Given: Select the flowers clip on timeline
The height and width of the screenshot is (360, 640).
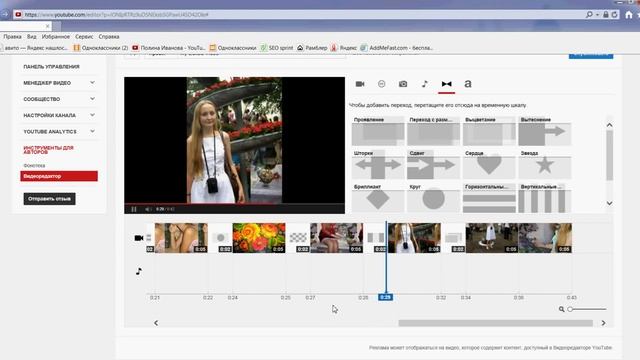Looking at the screenshot, I should (x=259, y=238).
